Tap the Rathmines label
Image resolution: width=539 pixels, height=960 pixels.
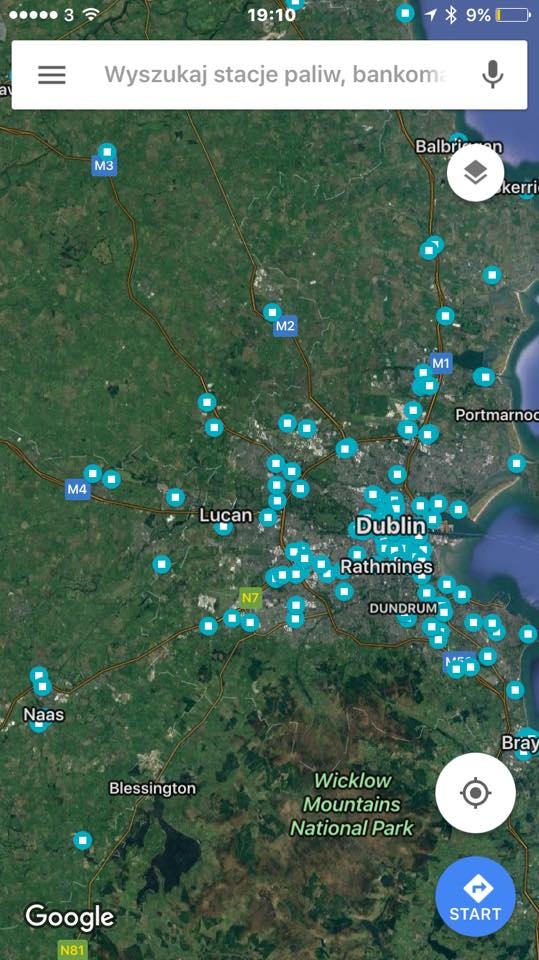tap(386, 566)
